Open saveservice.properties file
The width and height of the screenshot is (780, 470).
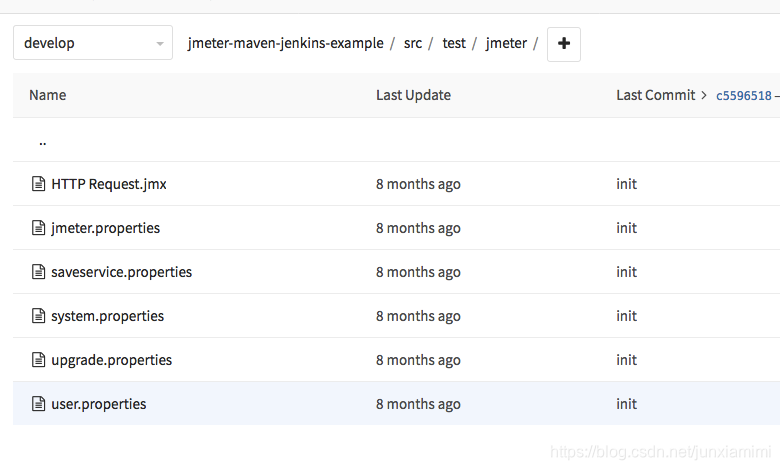tap(121, 272)
